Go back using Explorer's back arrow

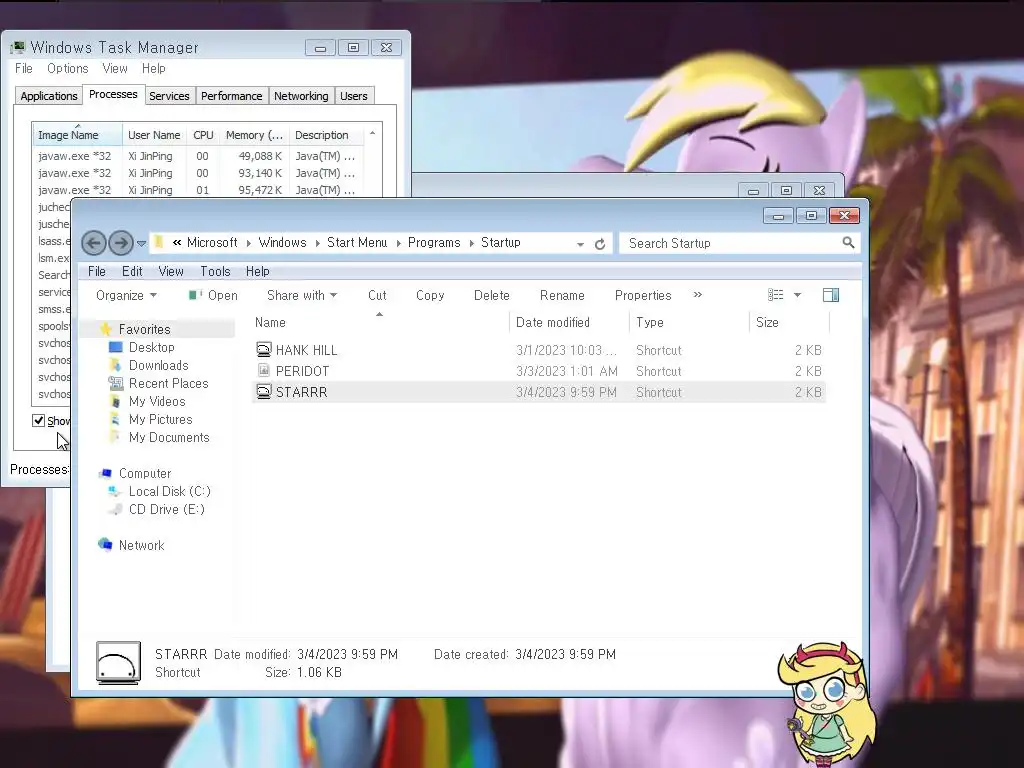(x=93, y=243)
